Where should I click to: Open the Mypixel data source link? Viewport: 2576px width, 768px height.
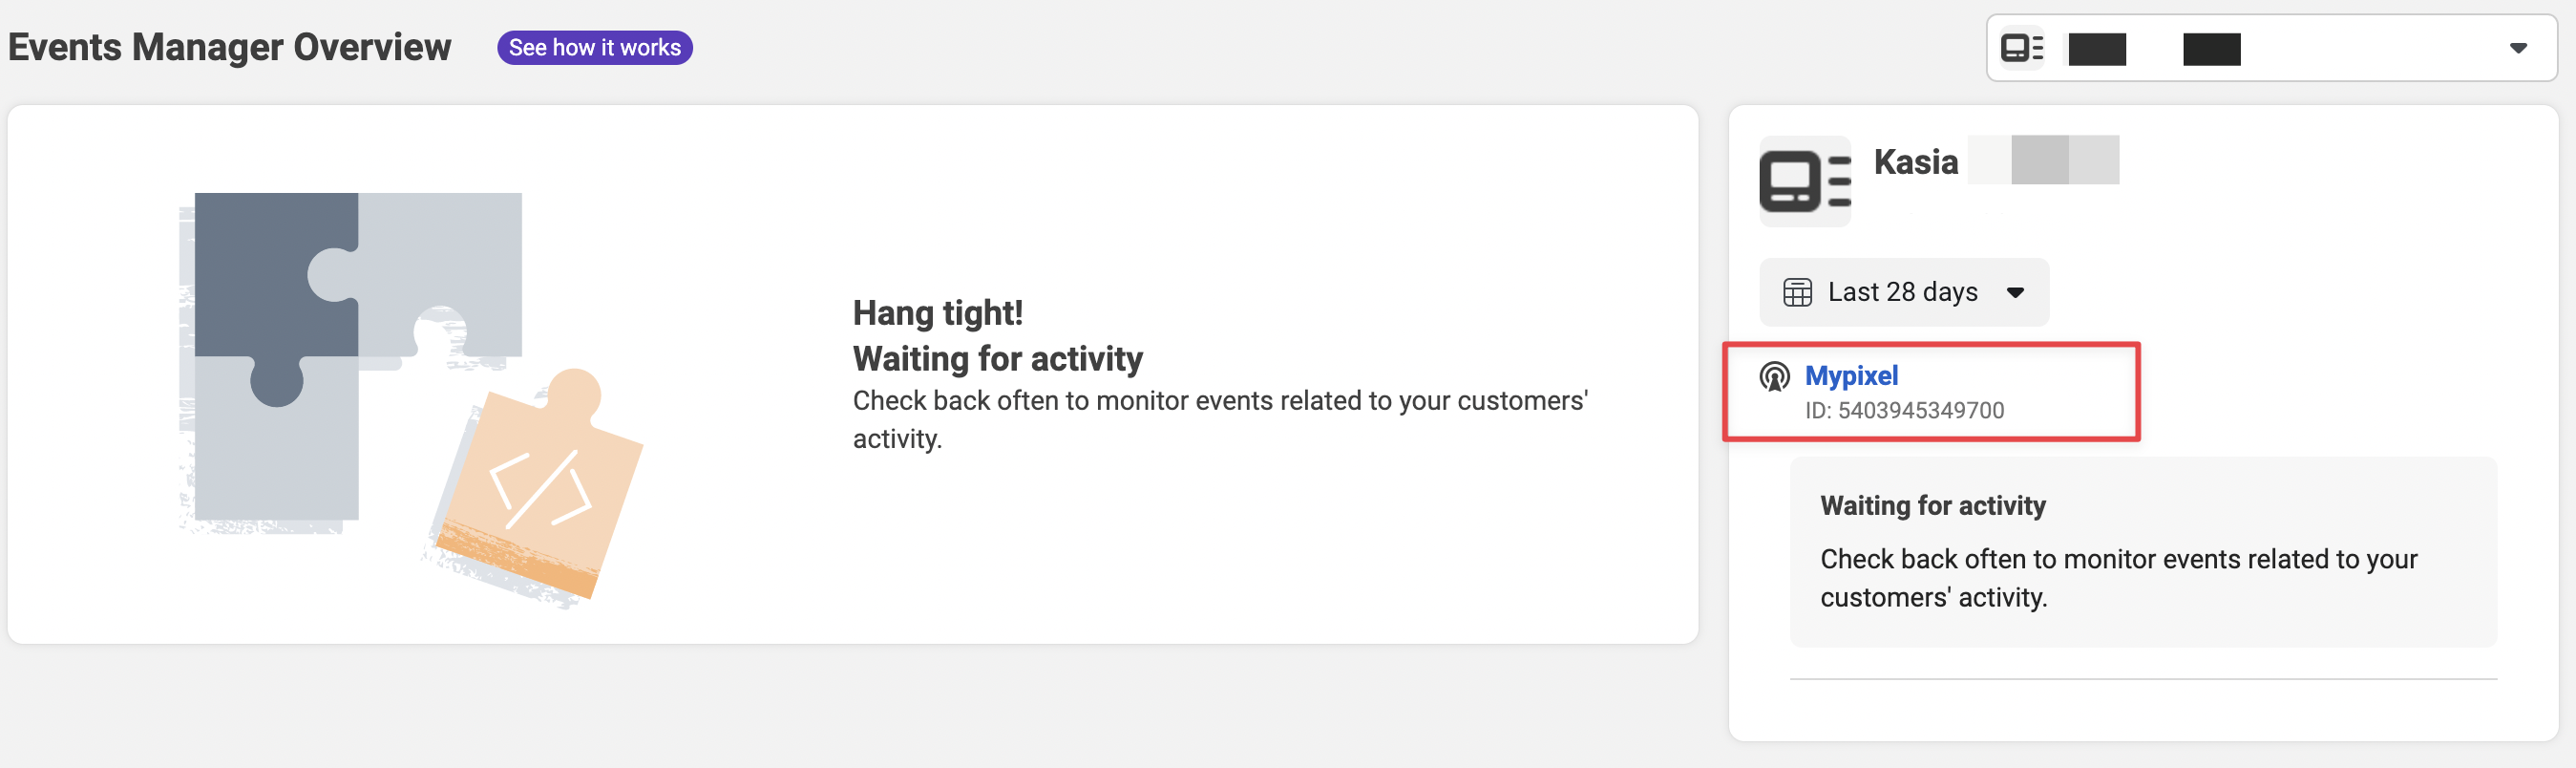coord(1850,376)
